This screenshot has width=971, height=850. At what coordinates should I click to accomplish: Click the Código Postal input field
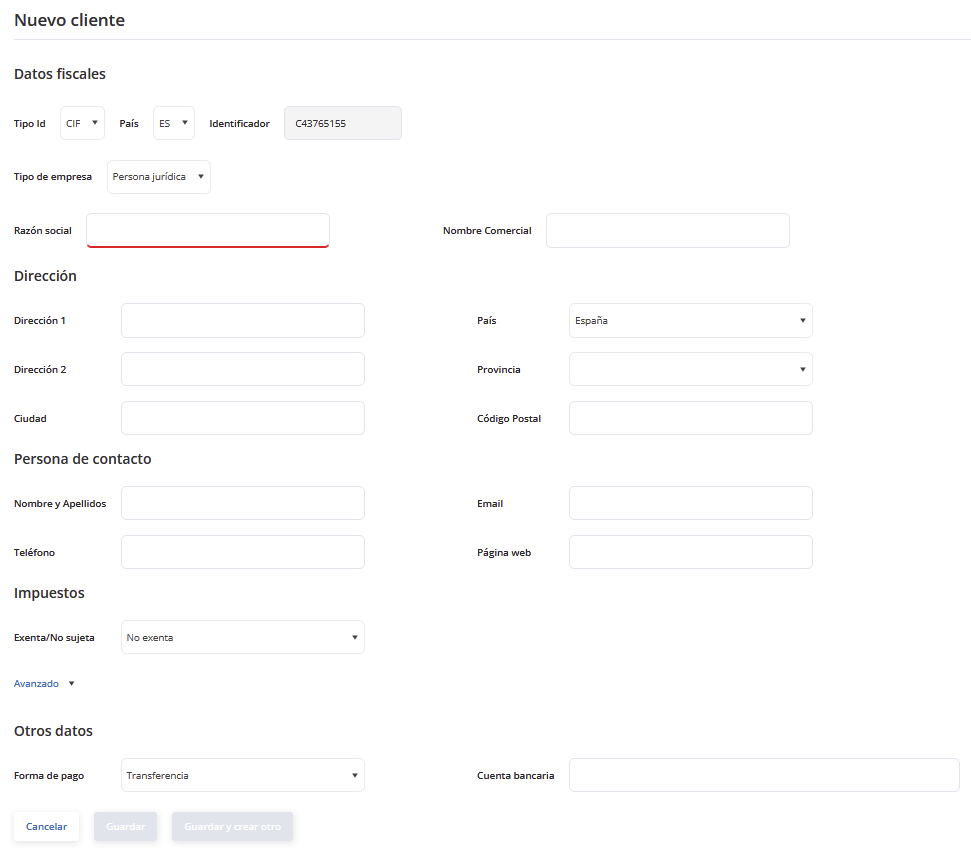690,418
